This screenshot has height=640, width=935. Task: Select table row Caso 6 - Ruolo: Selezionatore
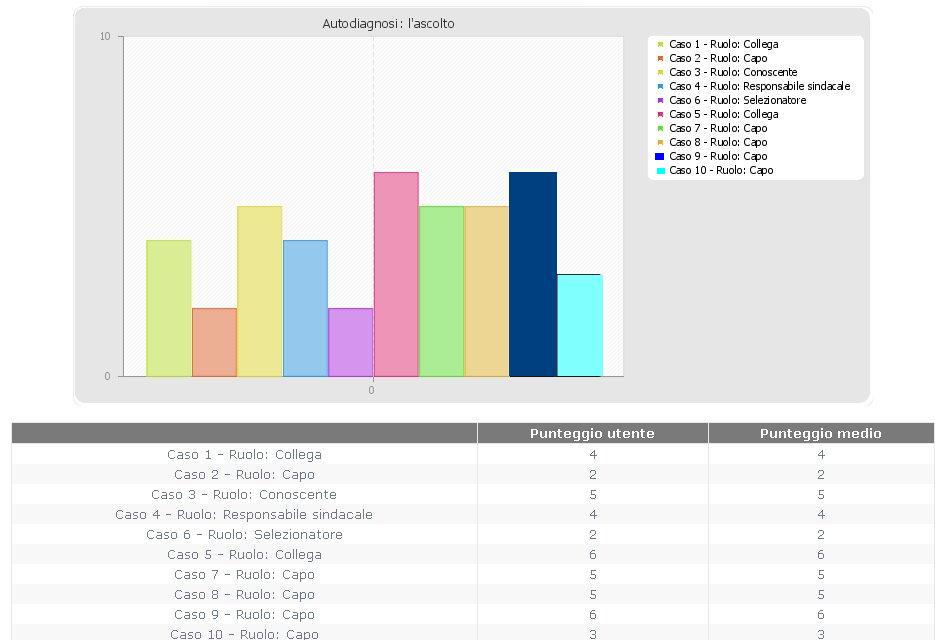click(472, 534)
